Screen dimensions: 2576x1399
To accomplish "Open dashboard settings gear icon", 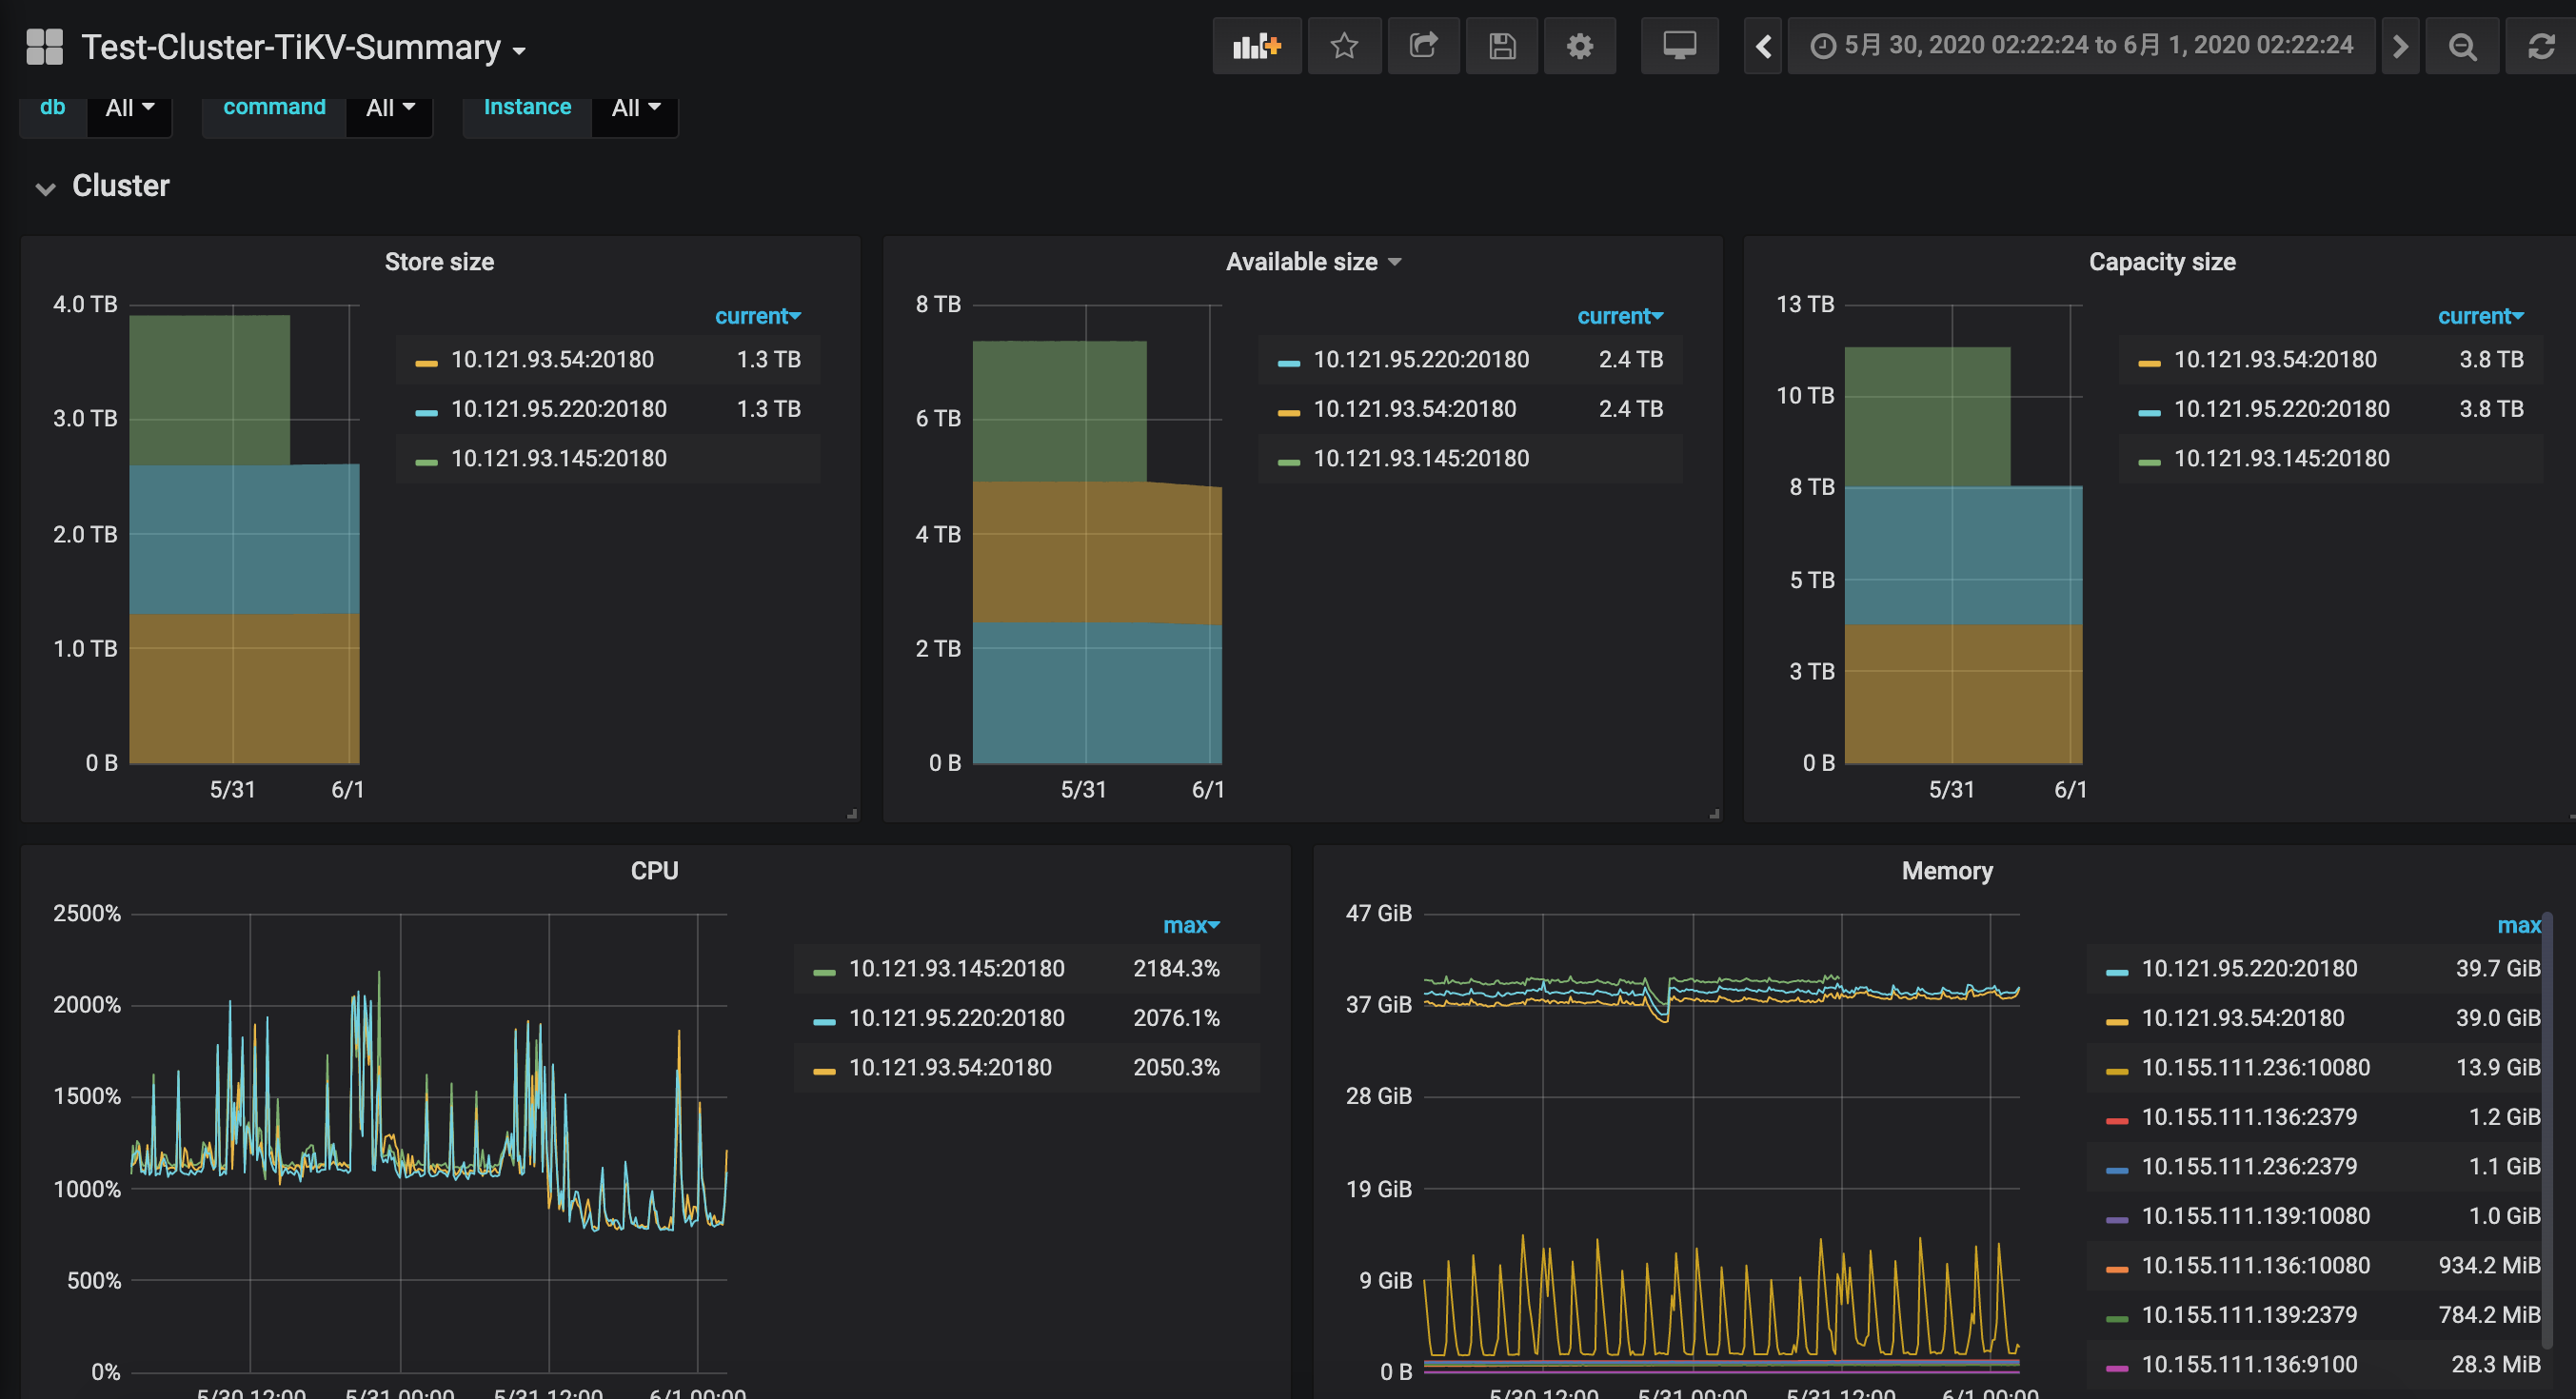I will coord(1580,46).
